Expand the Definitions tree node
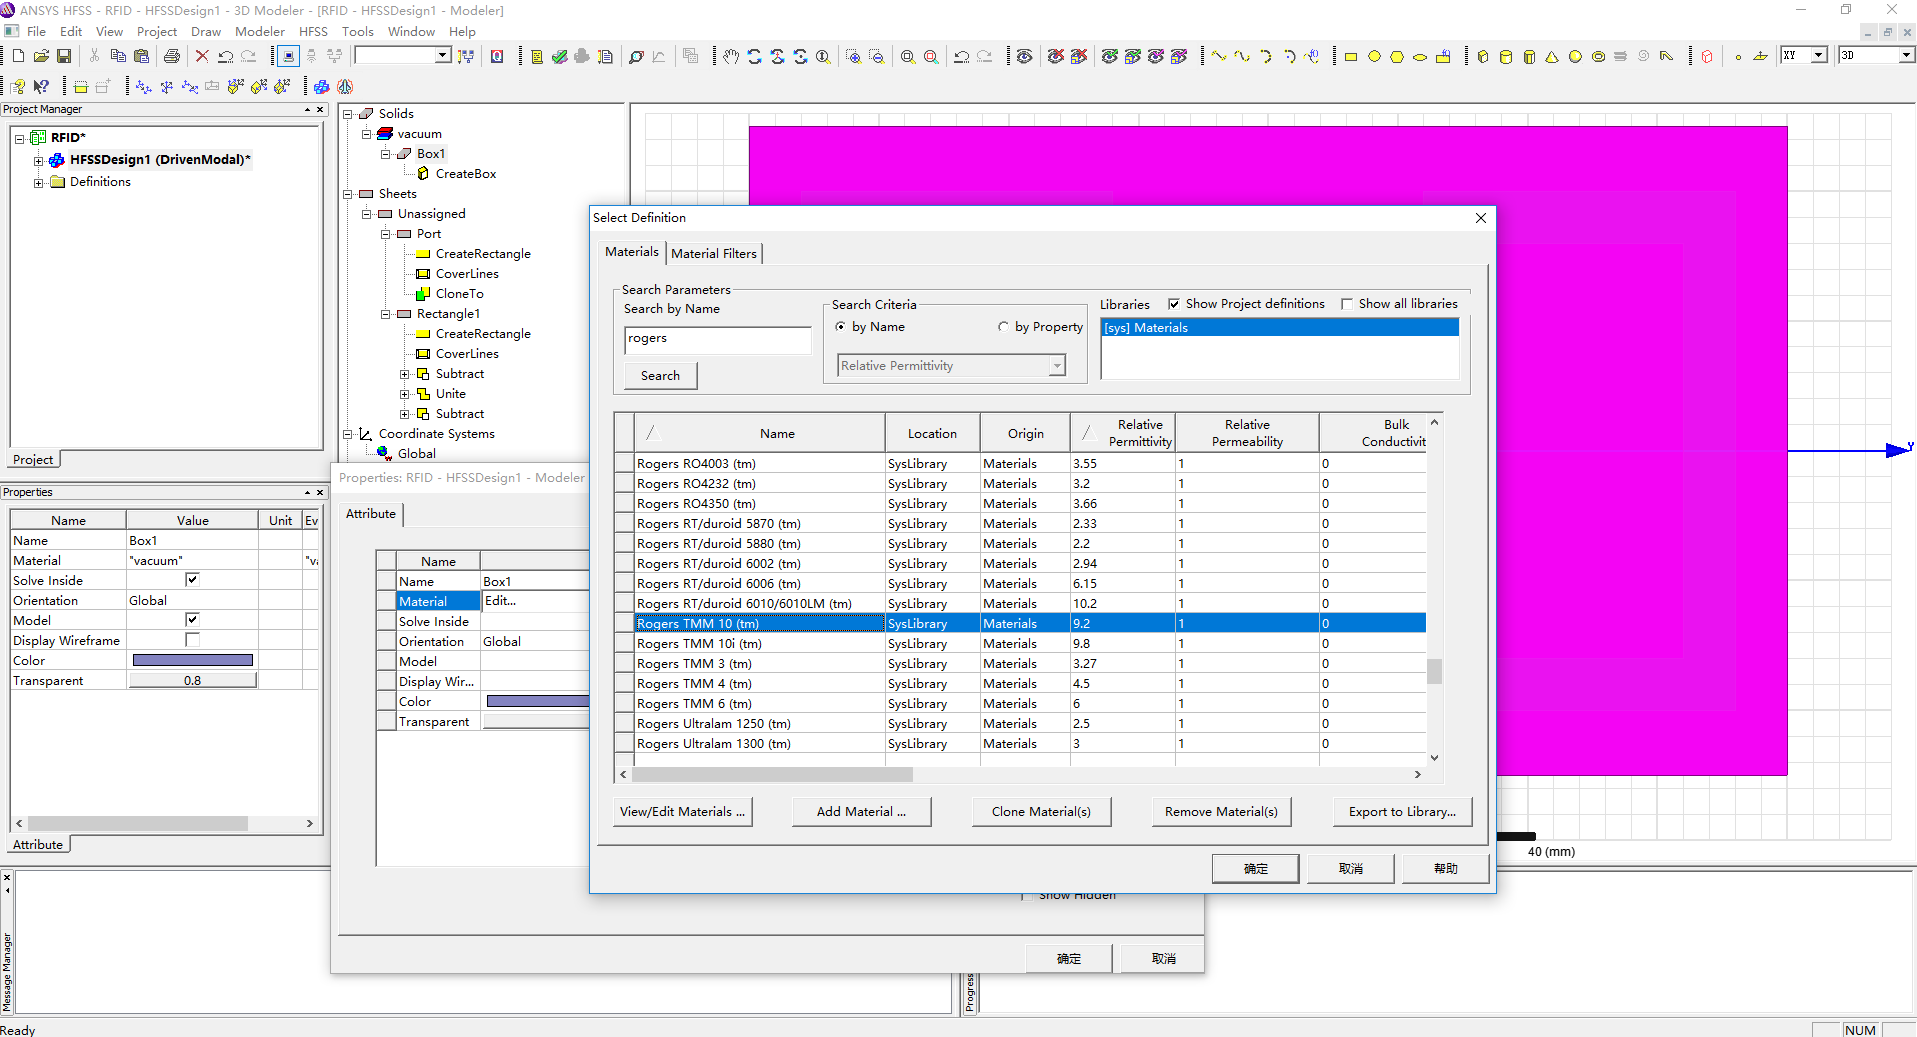 point(39,182)
